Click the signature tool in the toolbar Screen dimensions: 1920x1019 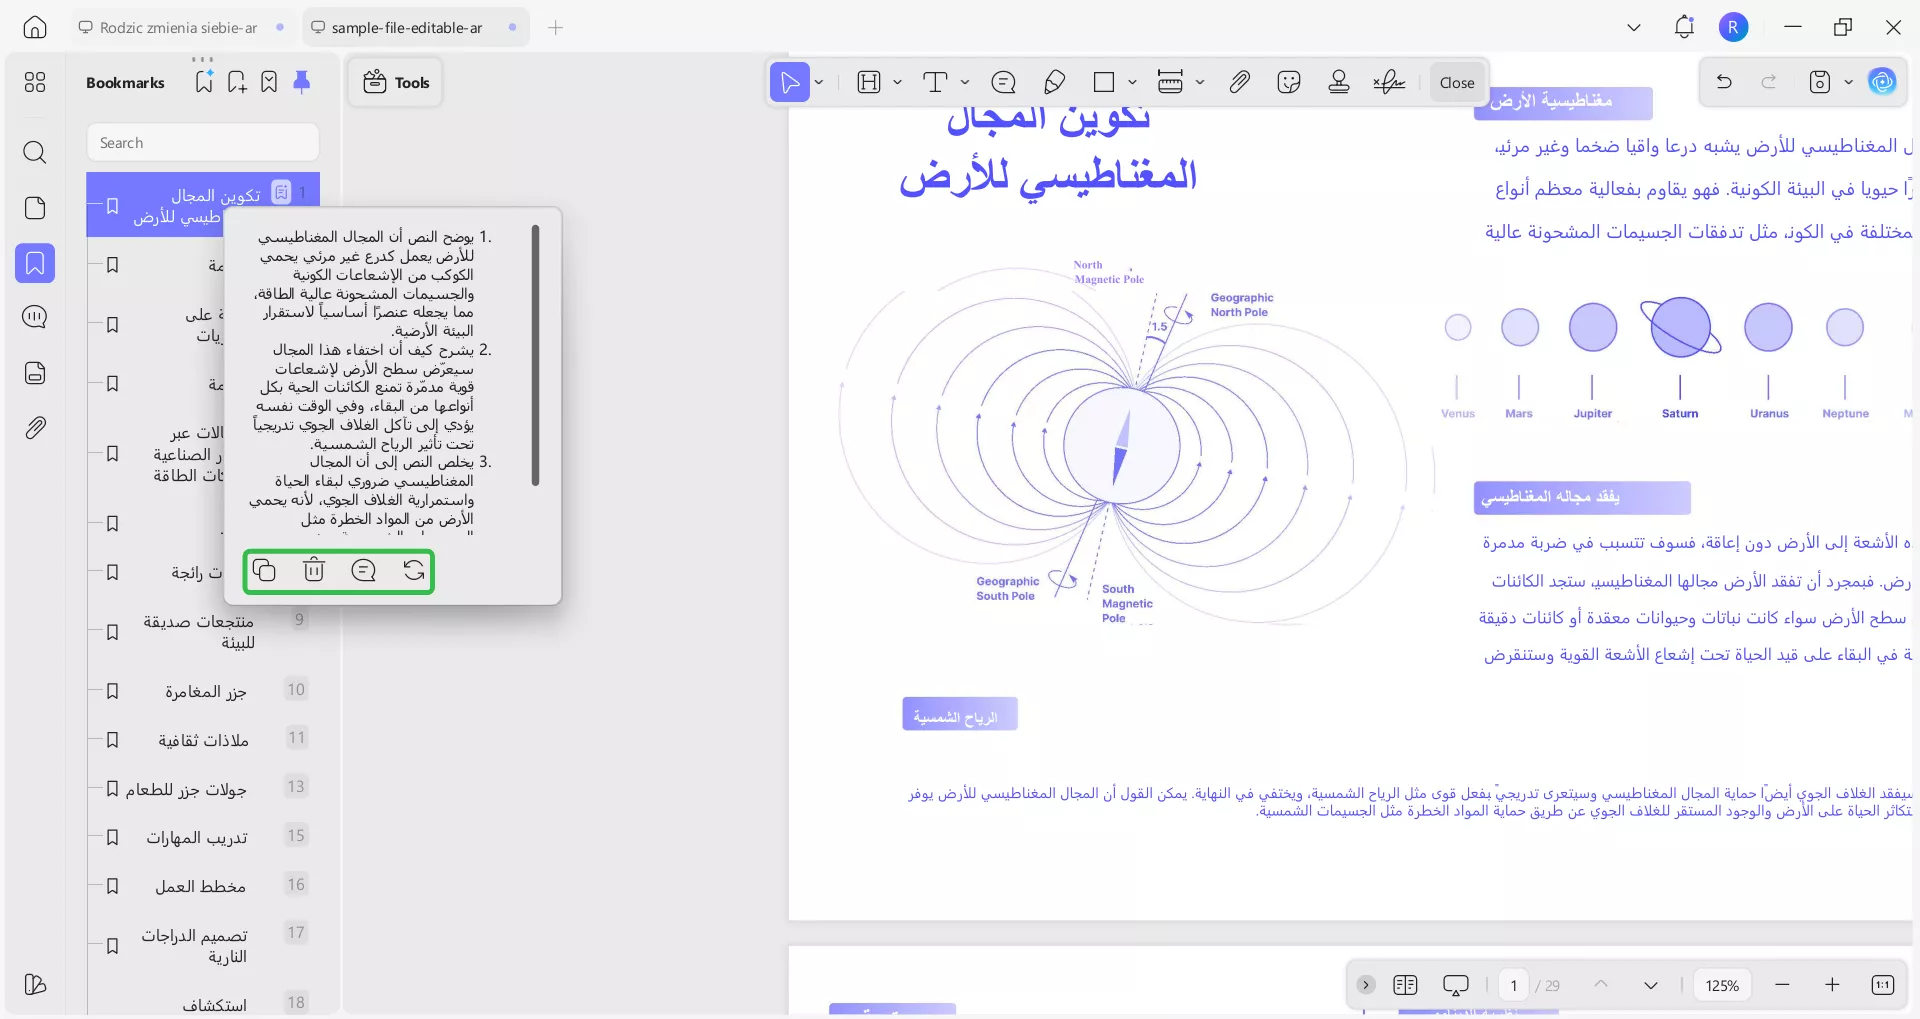point(1389,82)
